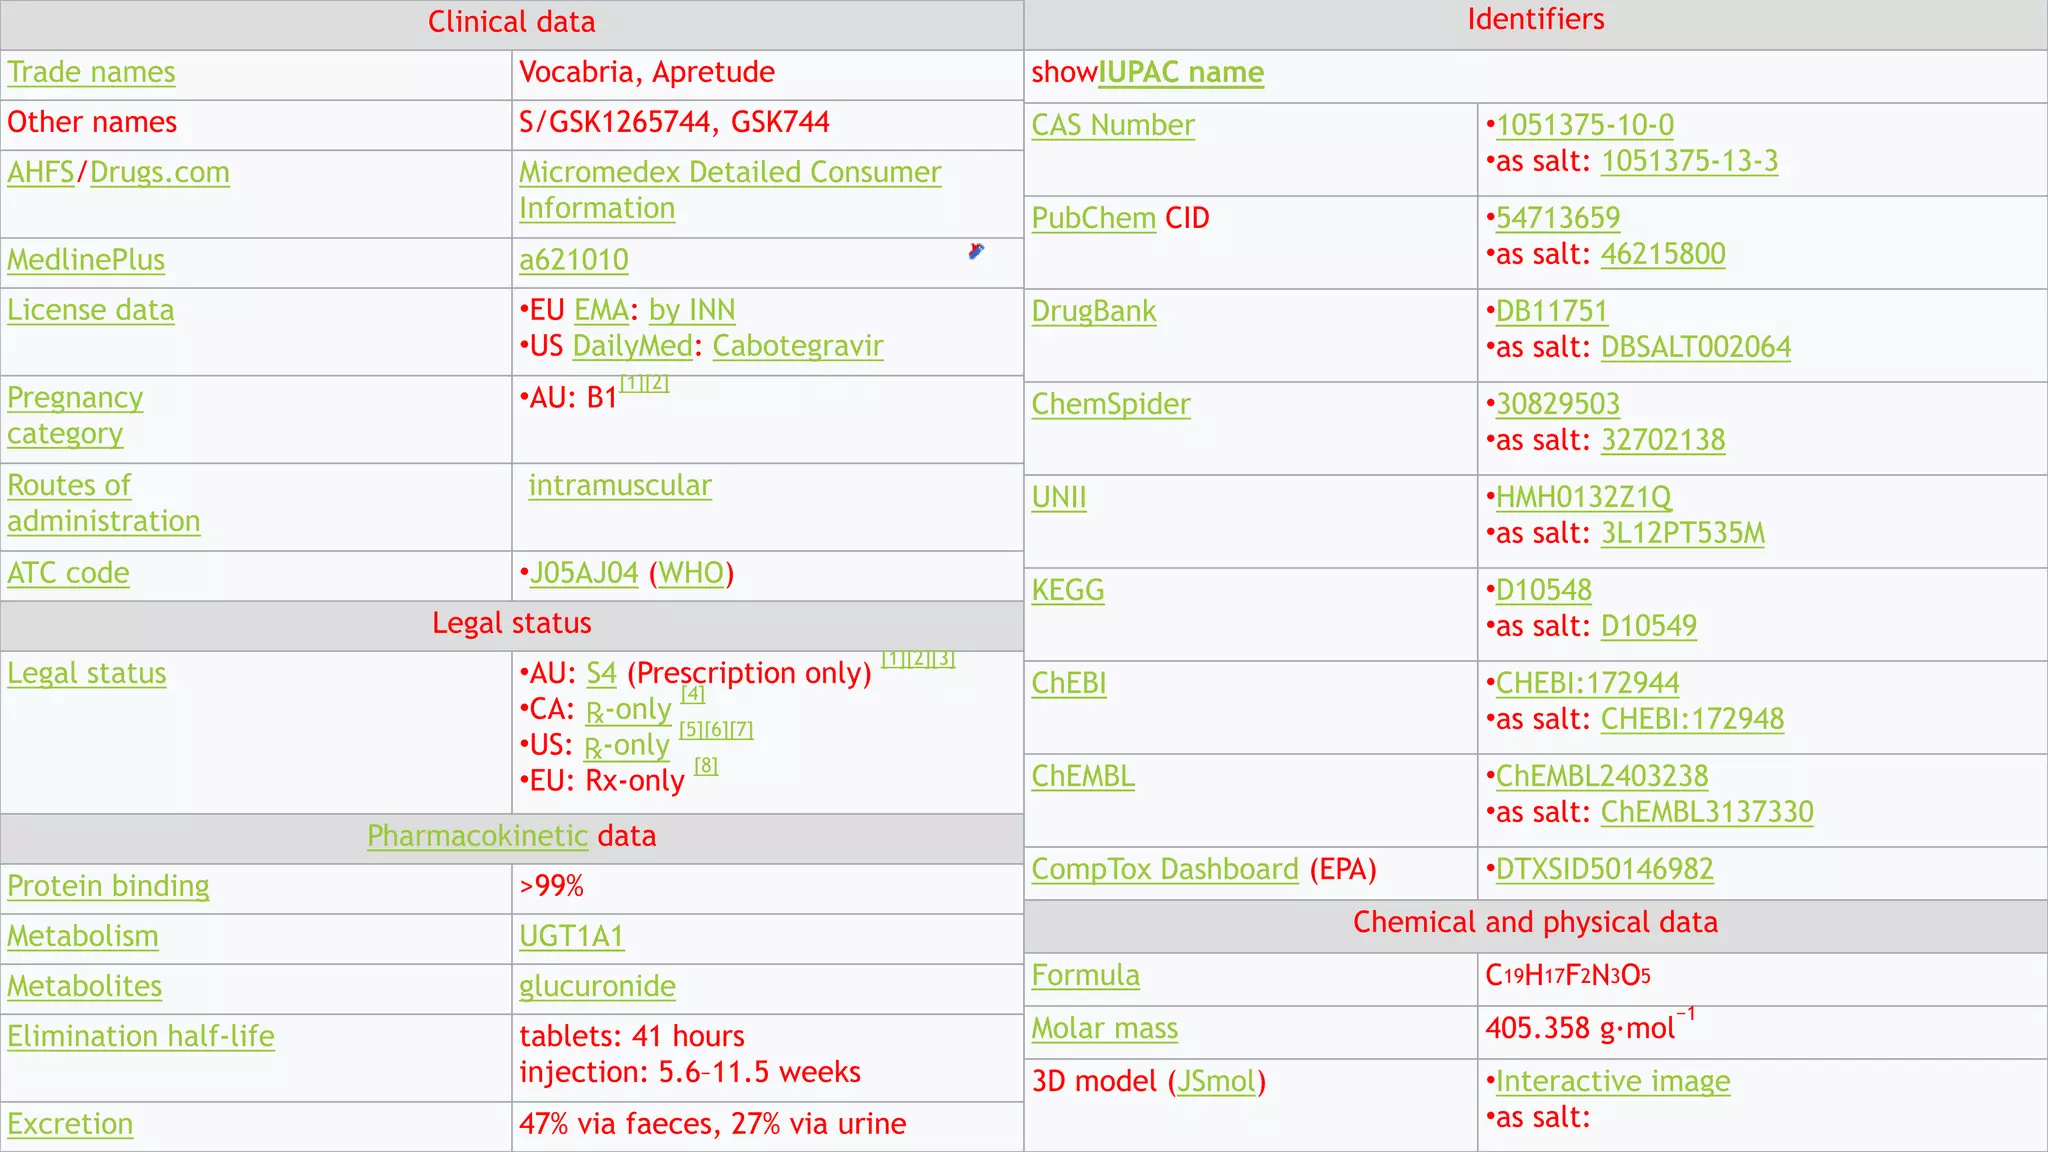
Task: Open the S4 prescription schedule link
Action: 601,673
